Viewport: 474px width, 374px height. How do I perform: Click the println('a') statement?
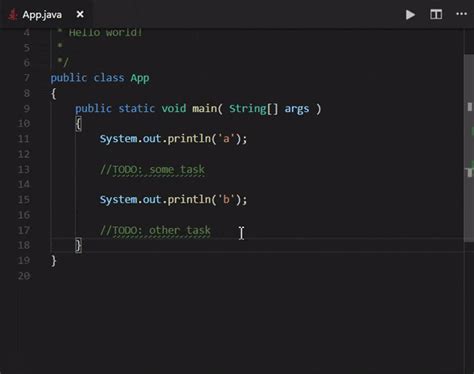tap(173, 139)
